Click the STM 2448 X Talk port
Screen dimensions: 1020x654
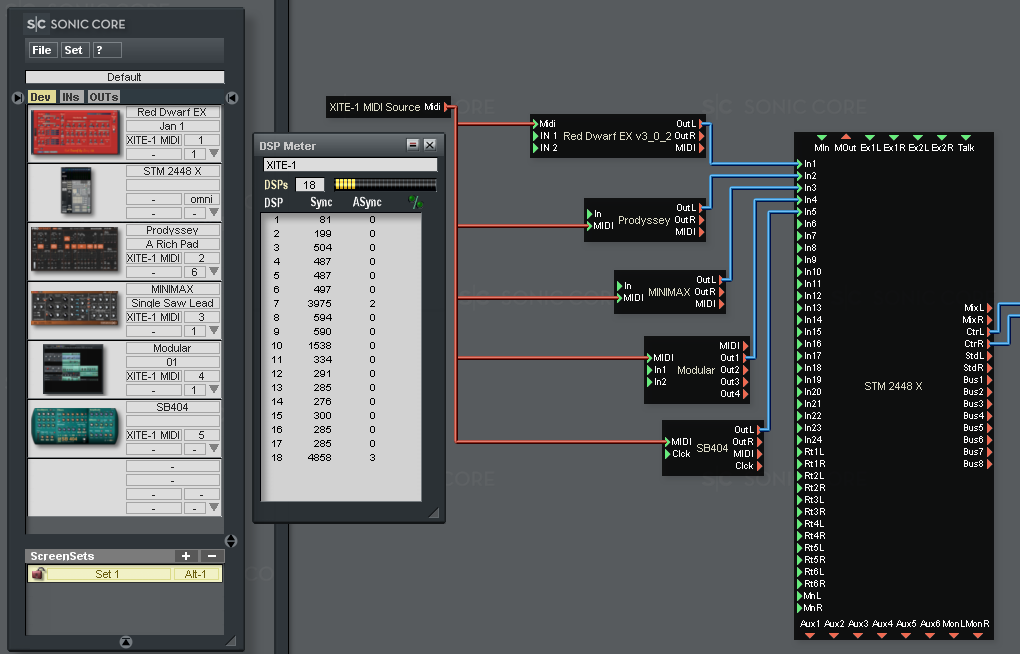pyautogui.click(x=966, y=137)
